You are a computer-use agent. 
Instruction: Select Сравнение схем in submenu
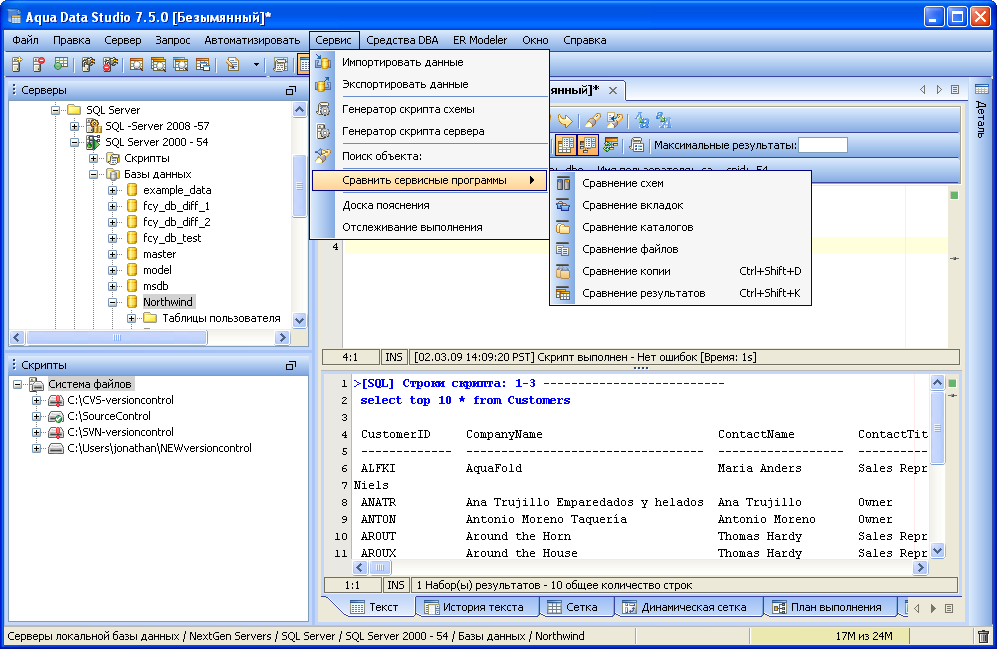(x=680, y=183)
